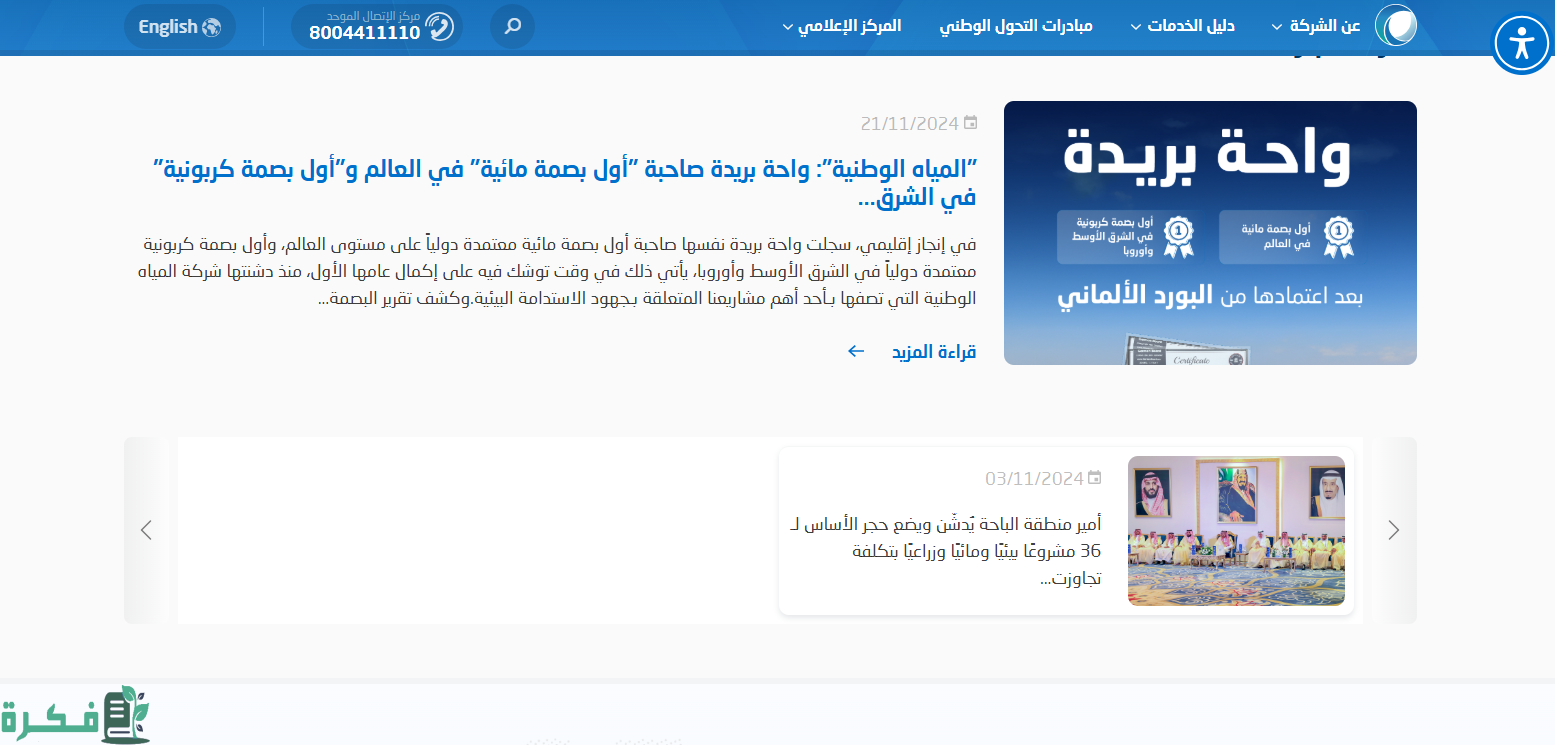This screenshot has height=745, width=1555.
Task: Click the call center phone icon
Action: pos(440,27)
